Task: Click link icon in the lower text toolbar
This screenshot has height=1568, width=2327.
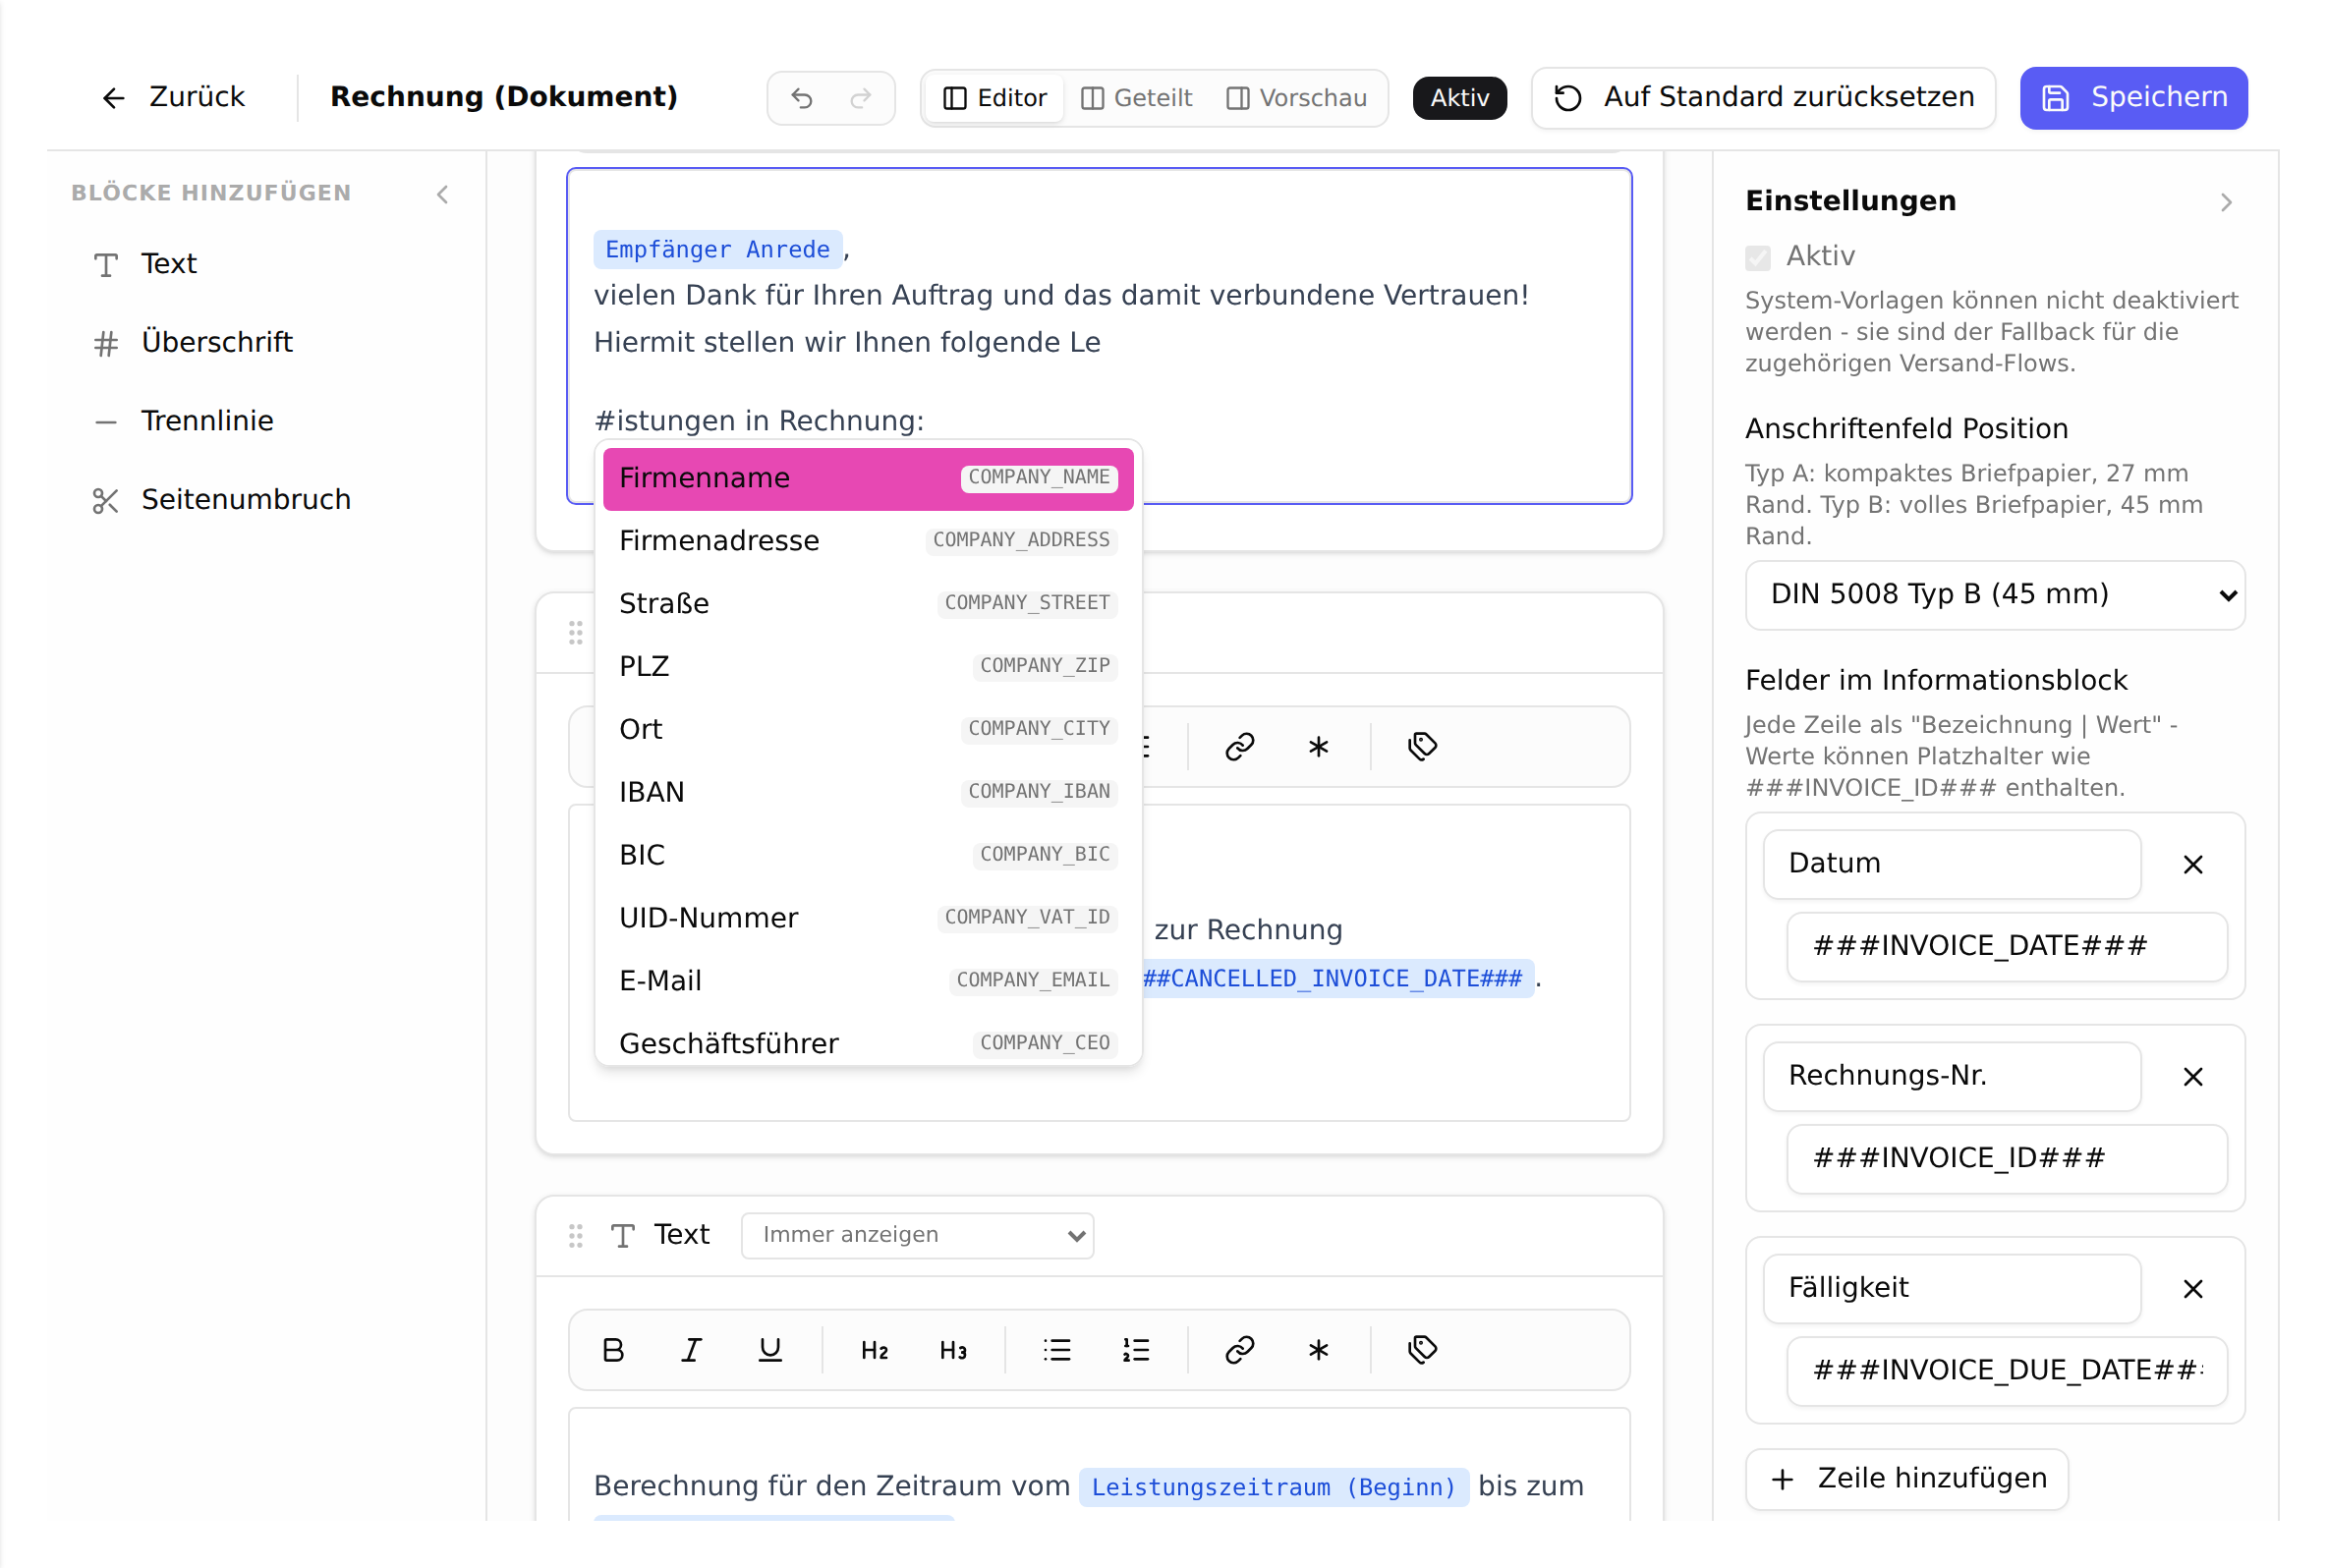Action: pyautogui.click(x=1240, y=1350)
